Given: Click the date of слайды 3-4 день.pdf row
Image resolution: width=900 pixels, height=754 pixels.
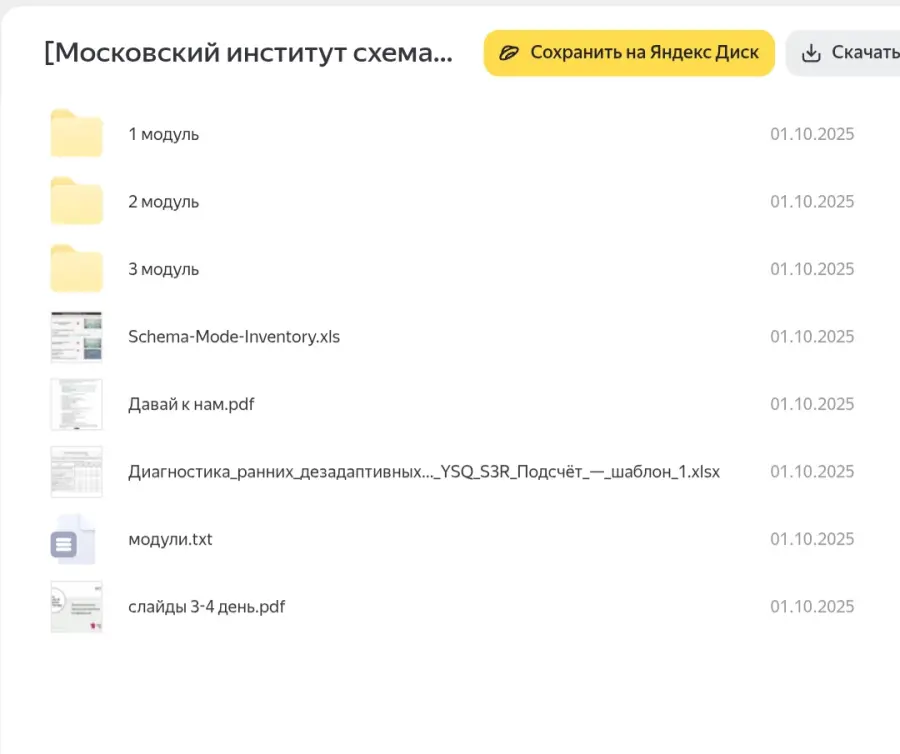Looking at the screenshot, I should (x=812, y=607).
